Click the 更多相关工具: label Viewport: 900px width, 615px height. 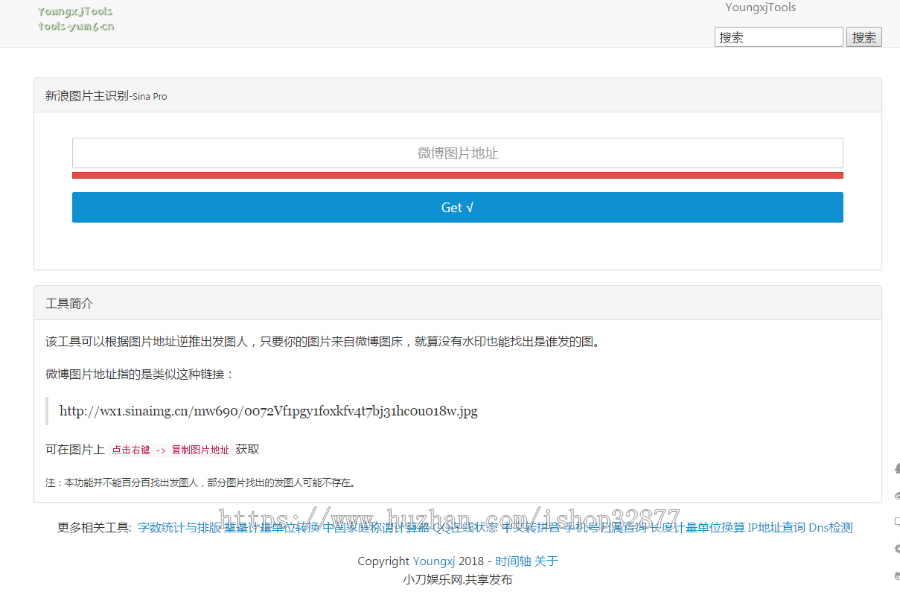[x=95, y=527]
